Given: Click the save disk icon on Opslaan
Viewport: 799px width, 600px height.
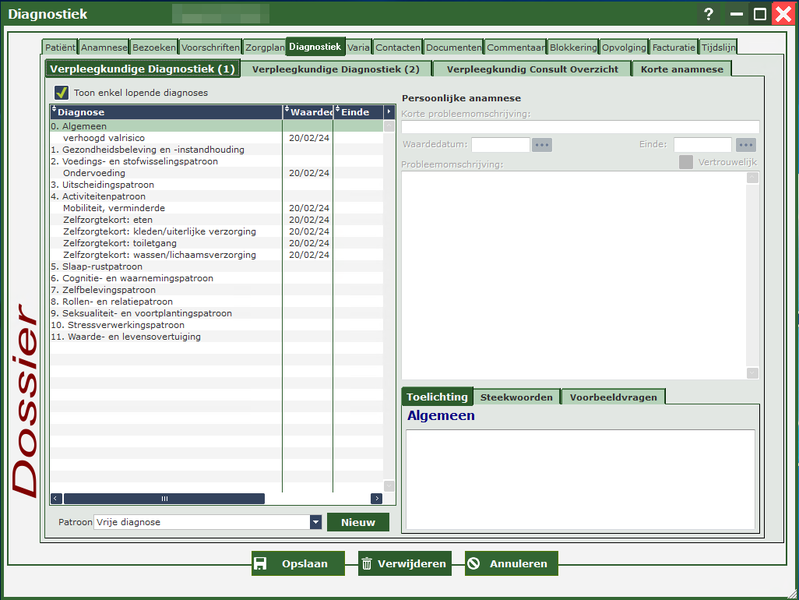Looking at the screenshot, I should tap(261, 564).
